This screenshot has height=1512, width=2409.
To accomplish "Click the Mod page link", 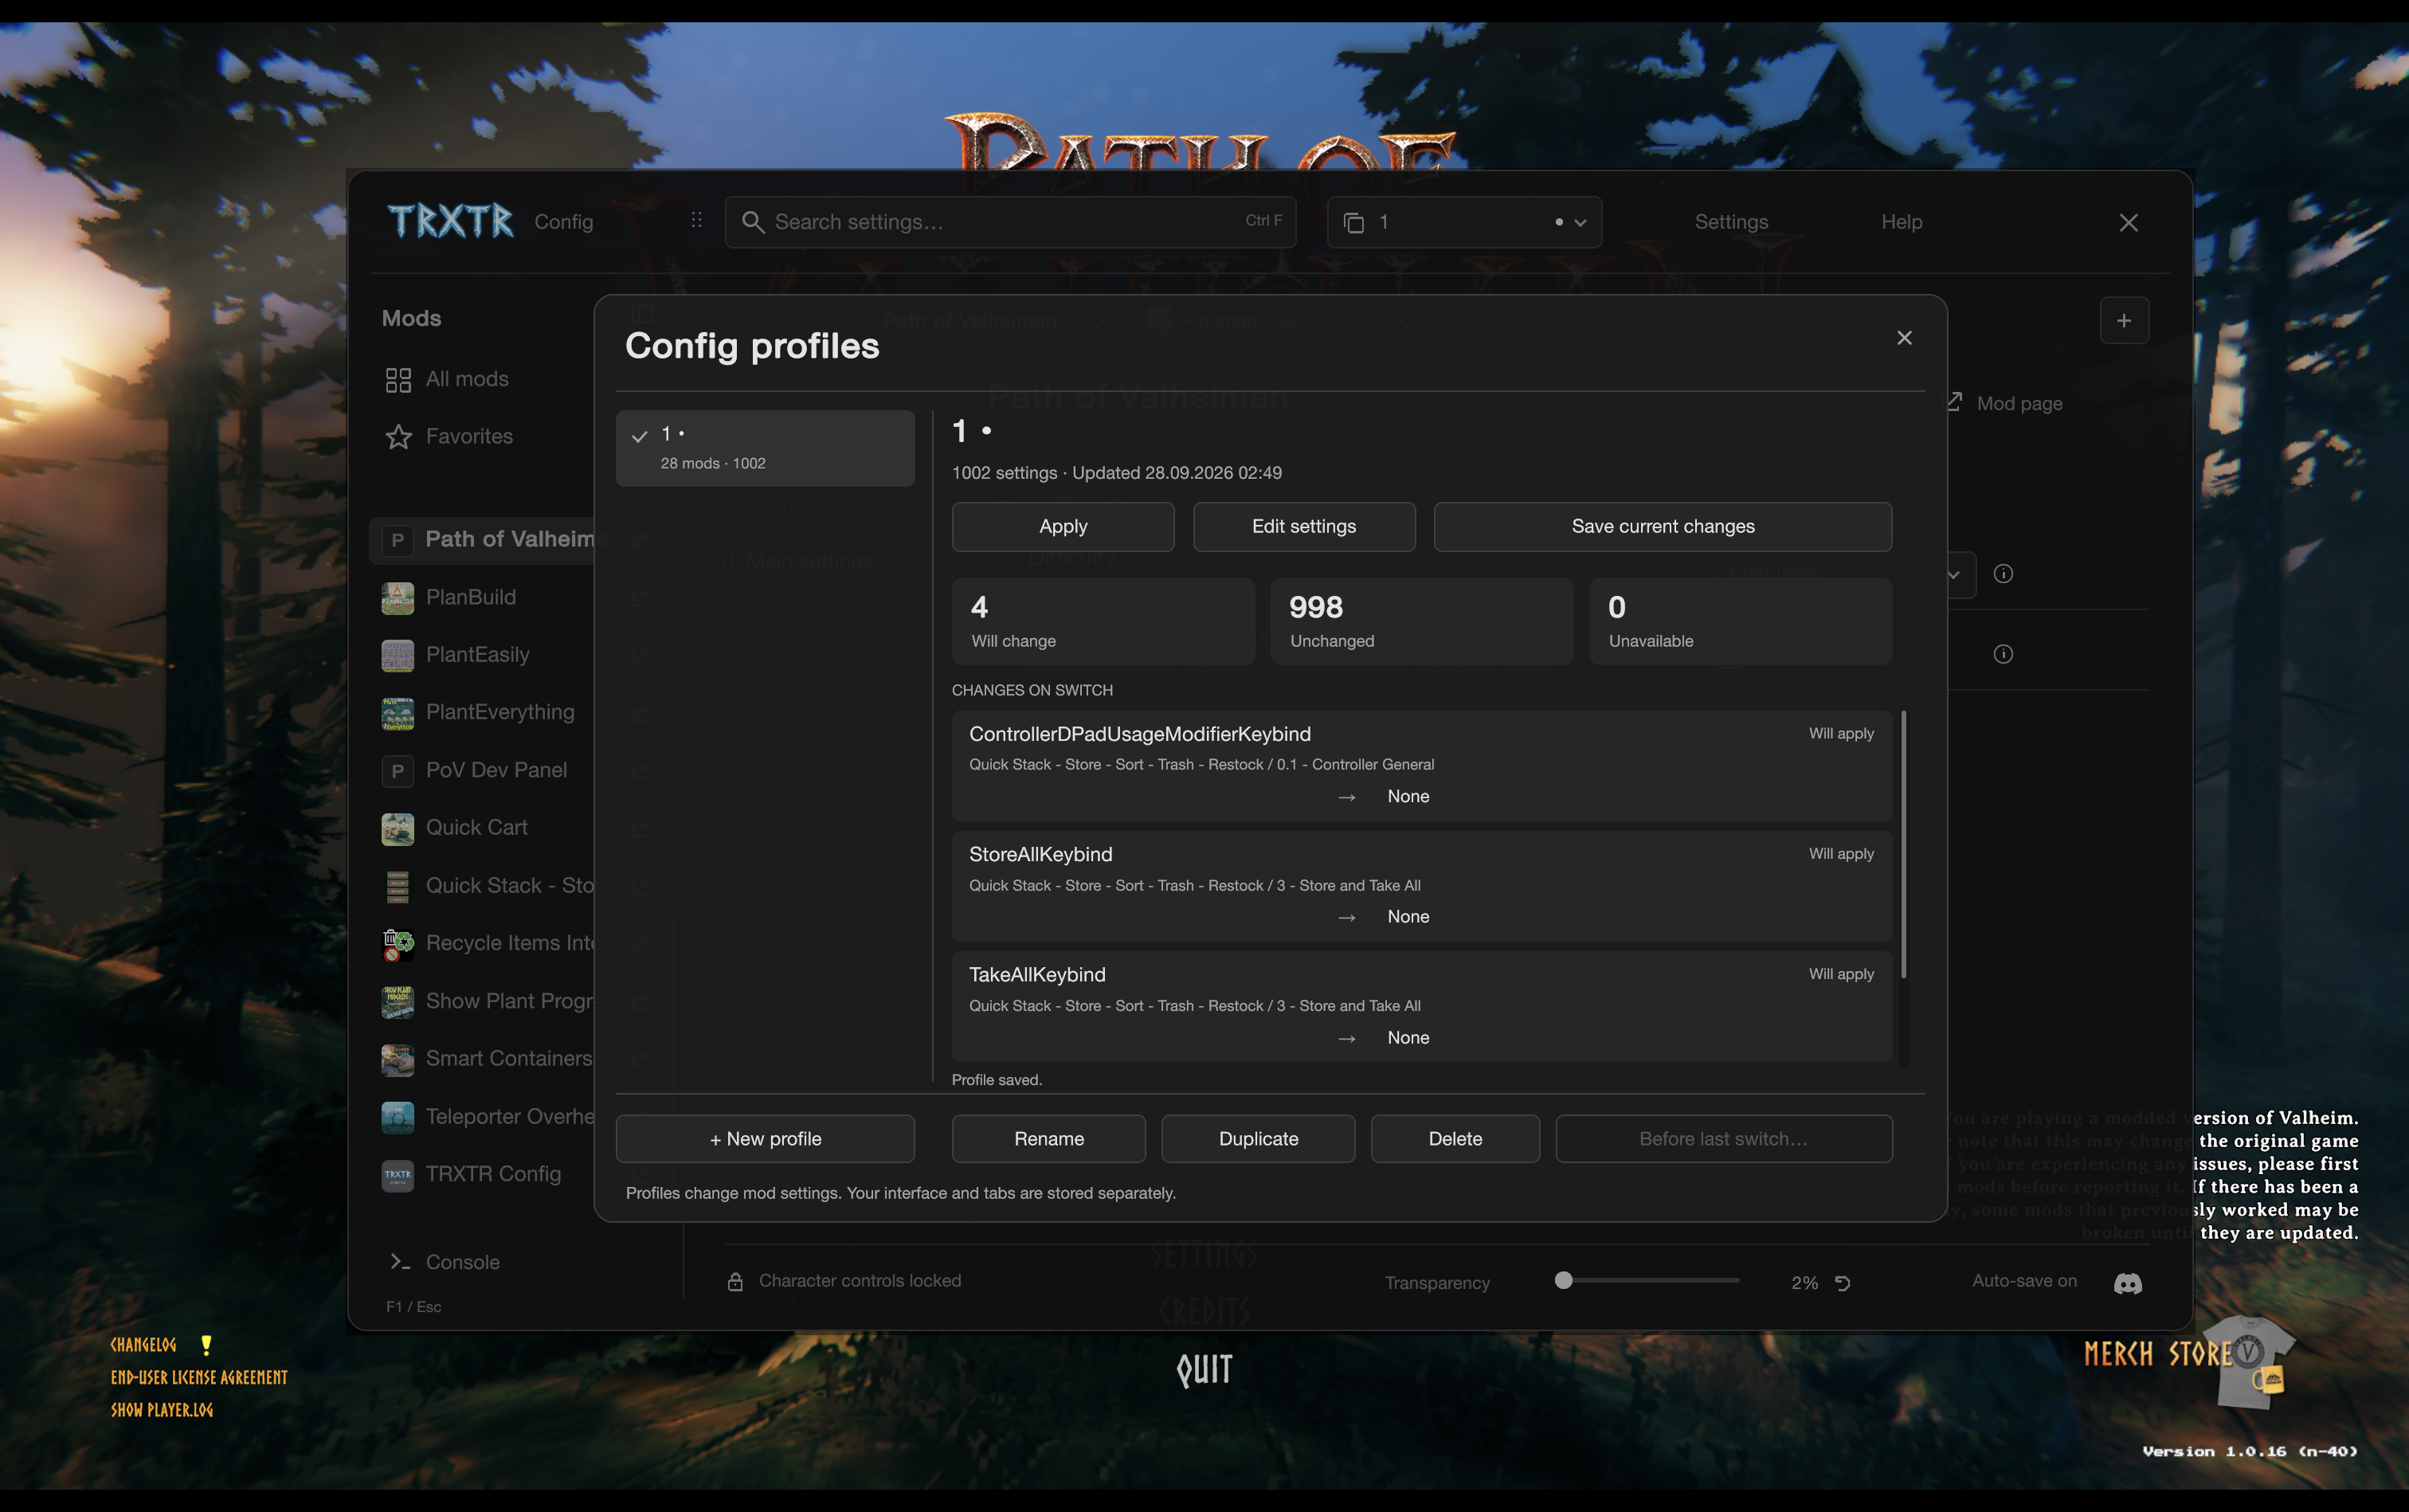I will tap(2019, 403).
